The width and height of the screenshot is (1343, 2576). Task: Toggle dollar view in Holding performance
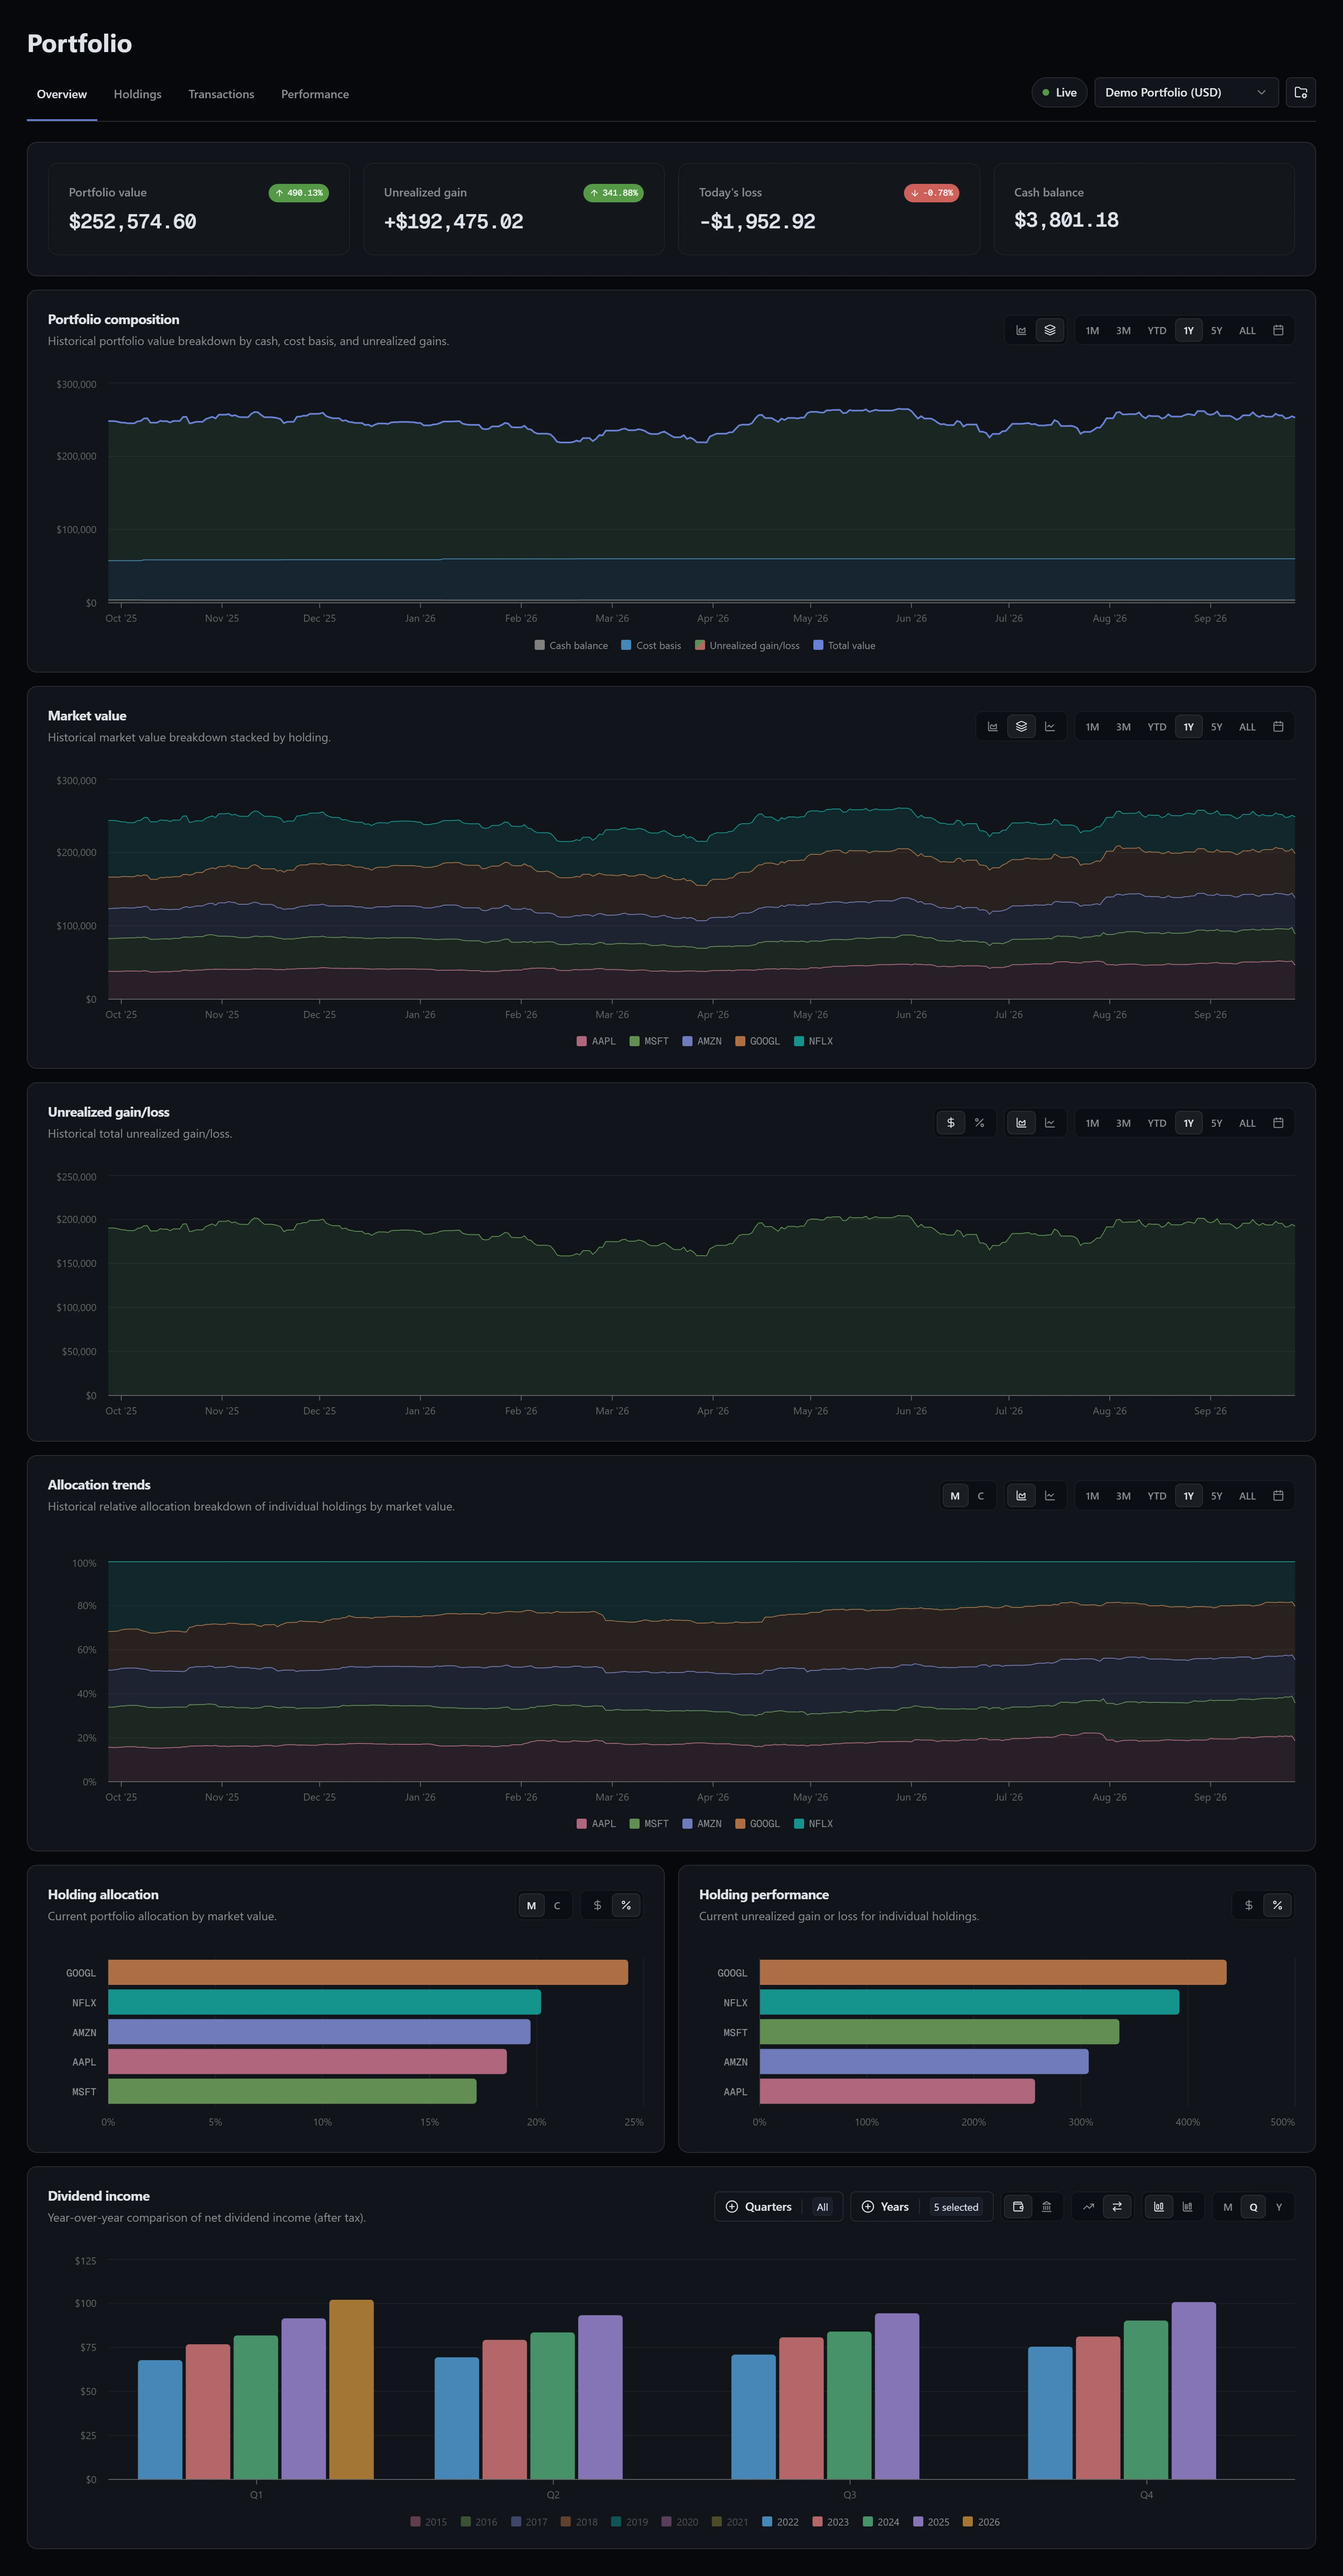[1248, 1905]
